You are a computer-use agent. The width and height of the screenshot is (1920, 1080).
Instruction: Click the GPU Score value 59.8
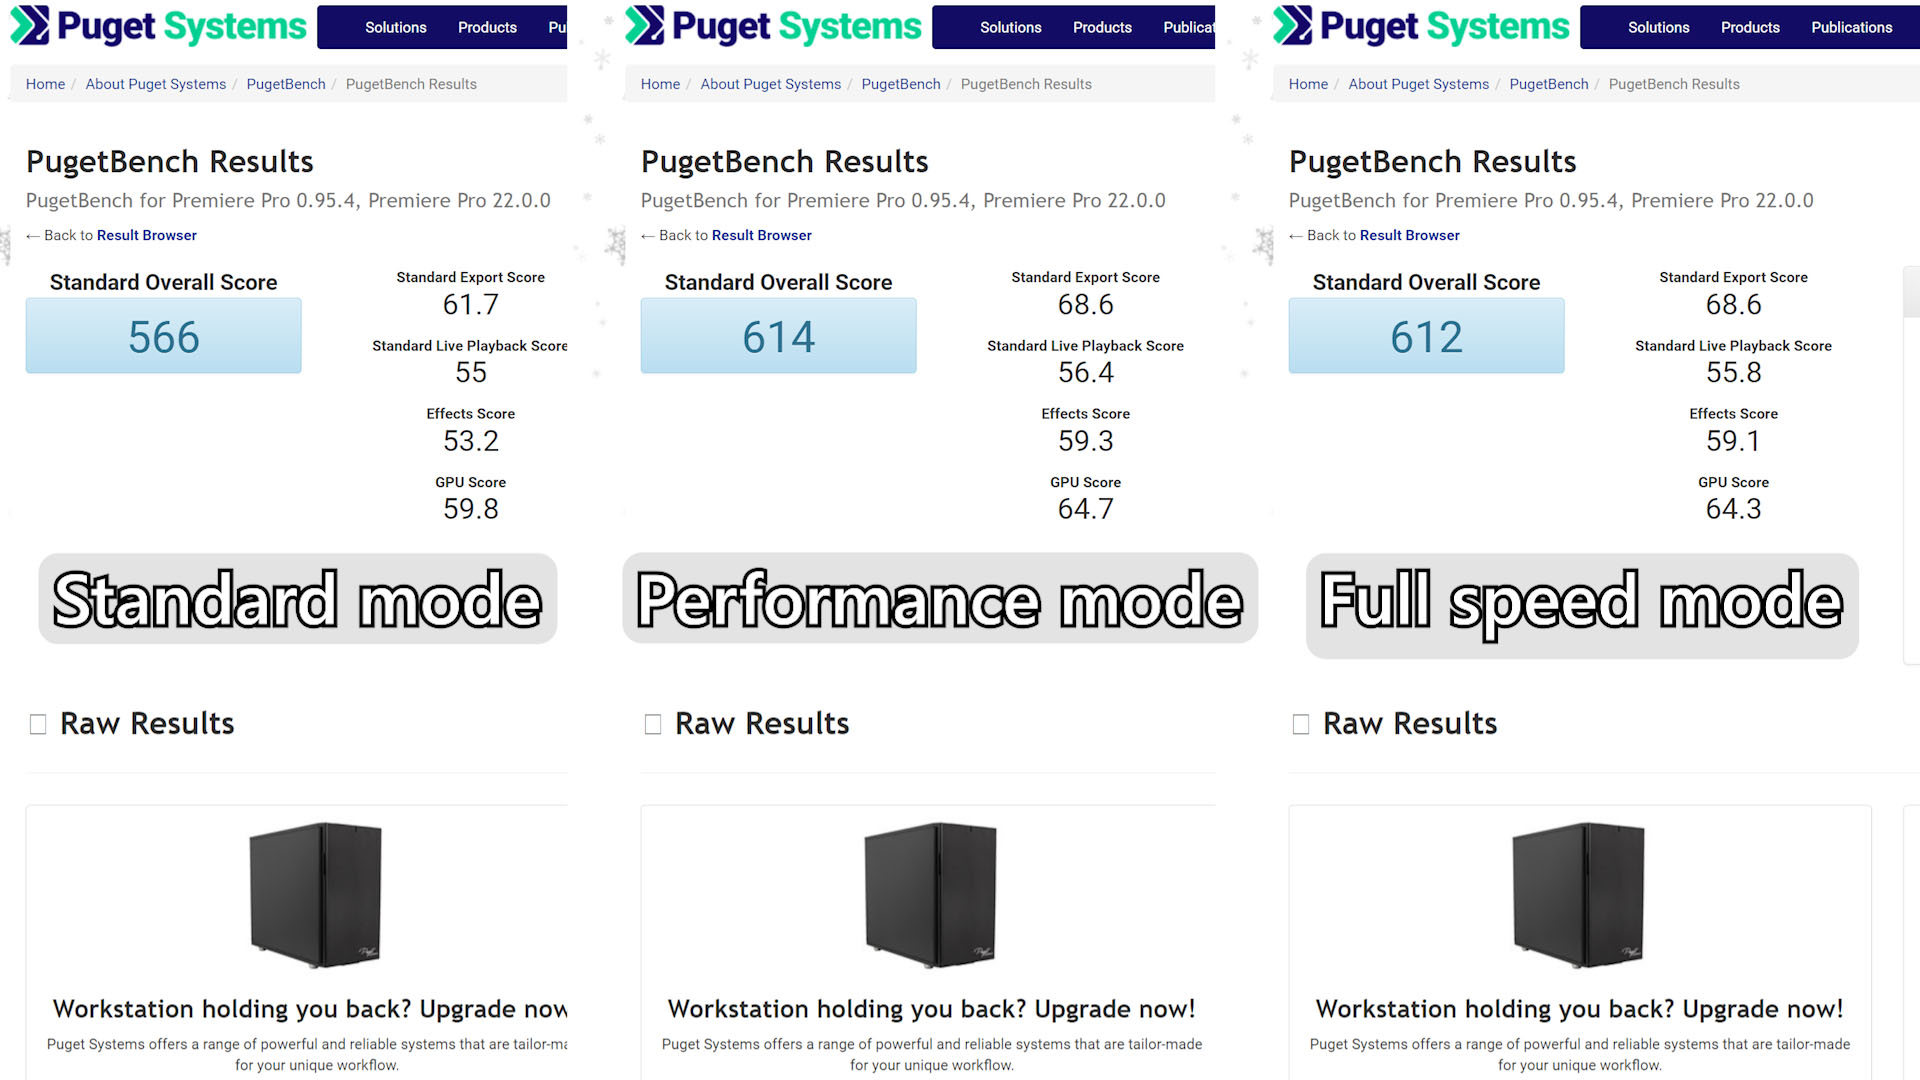point(471,508)
